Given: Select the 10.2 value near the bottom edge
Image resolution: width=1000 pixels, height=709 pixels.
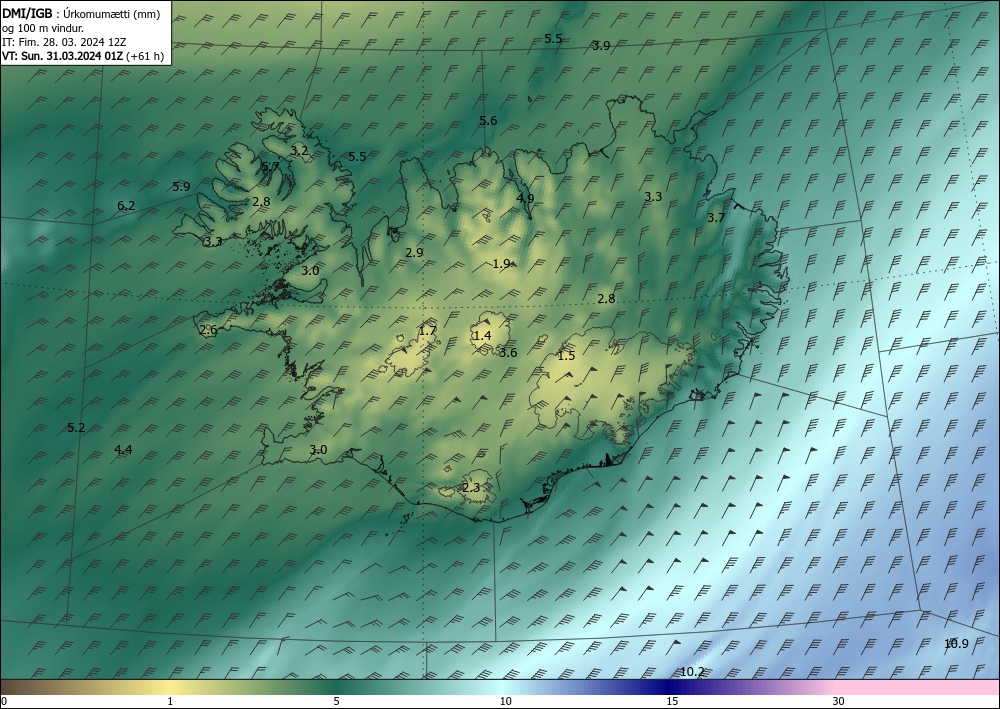Looking at the screenshot, I should pyautogui.click(x=692, y=671).
